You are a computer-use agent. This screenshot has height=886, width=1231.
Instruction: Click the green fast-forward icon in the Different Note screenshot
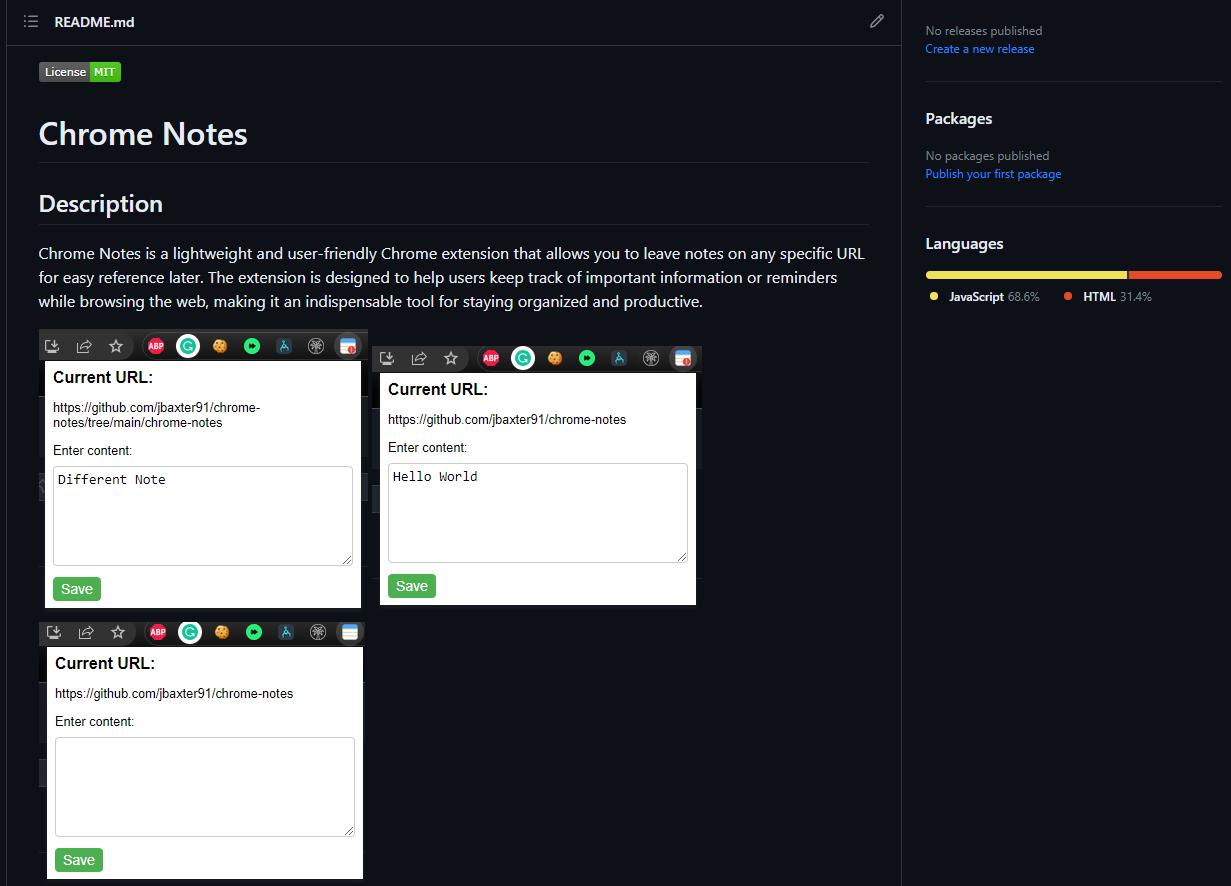point(252,346)
